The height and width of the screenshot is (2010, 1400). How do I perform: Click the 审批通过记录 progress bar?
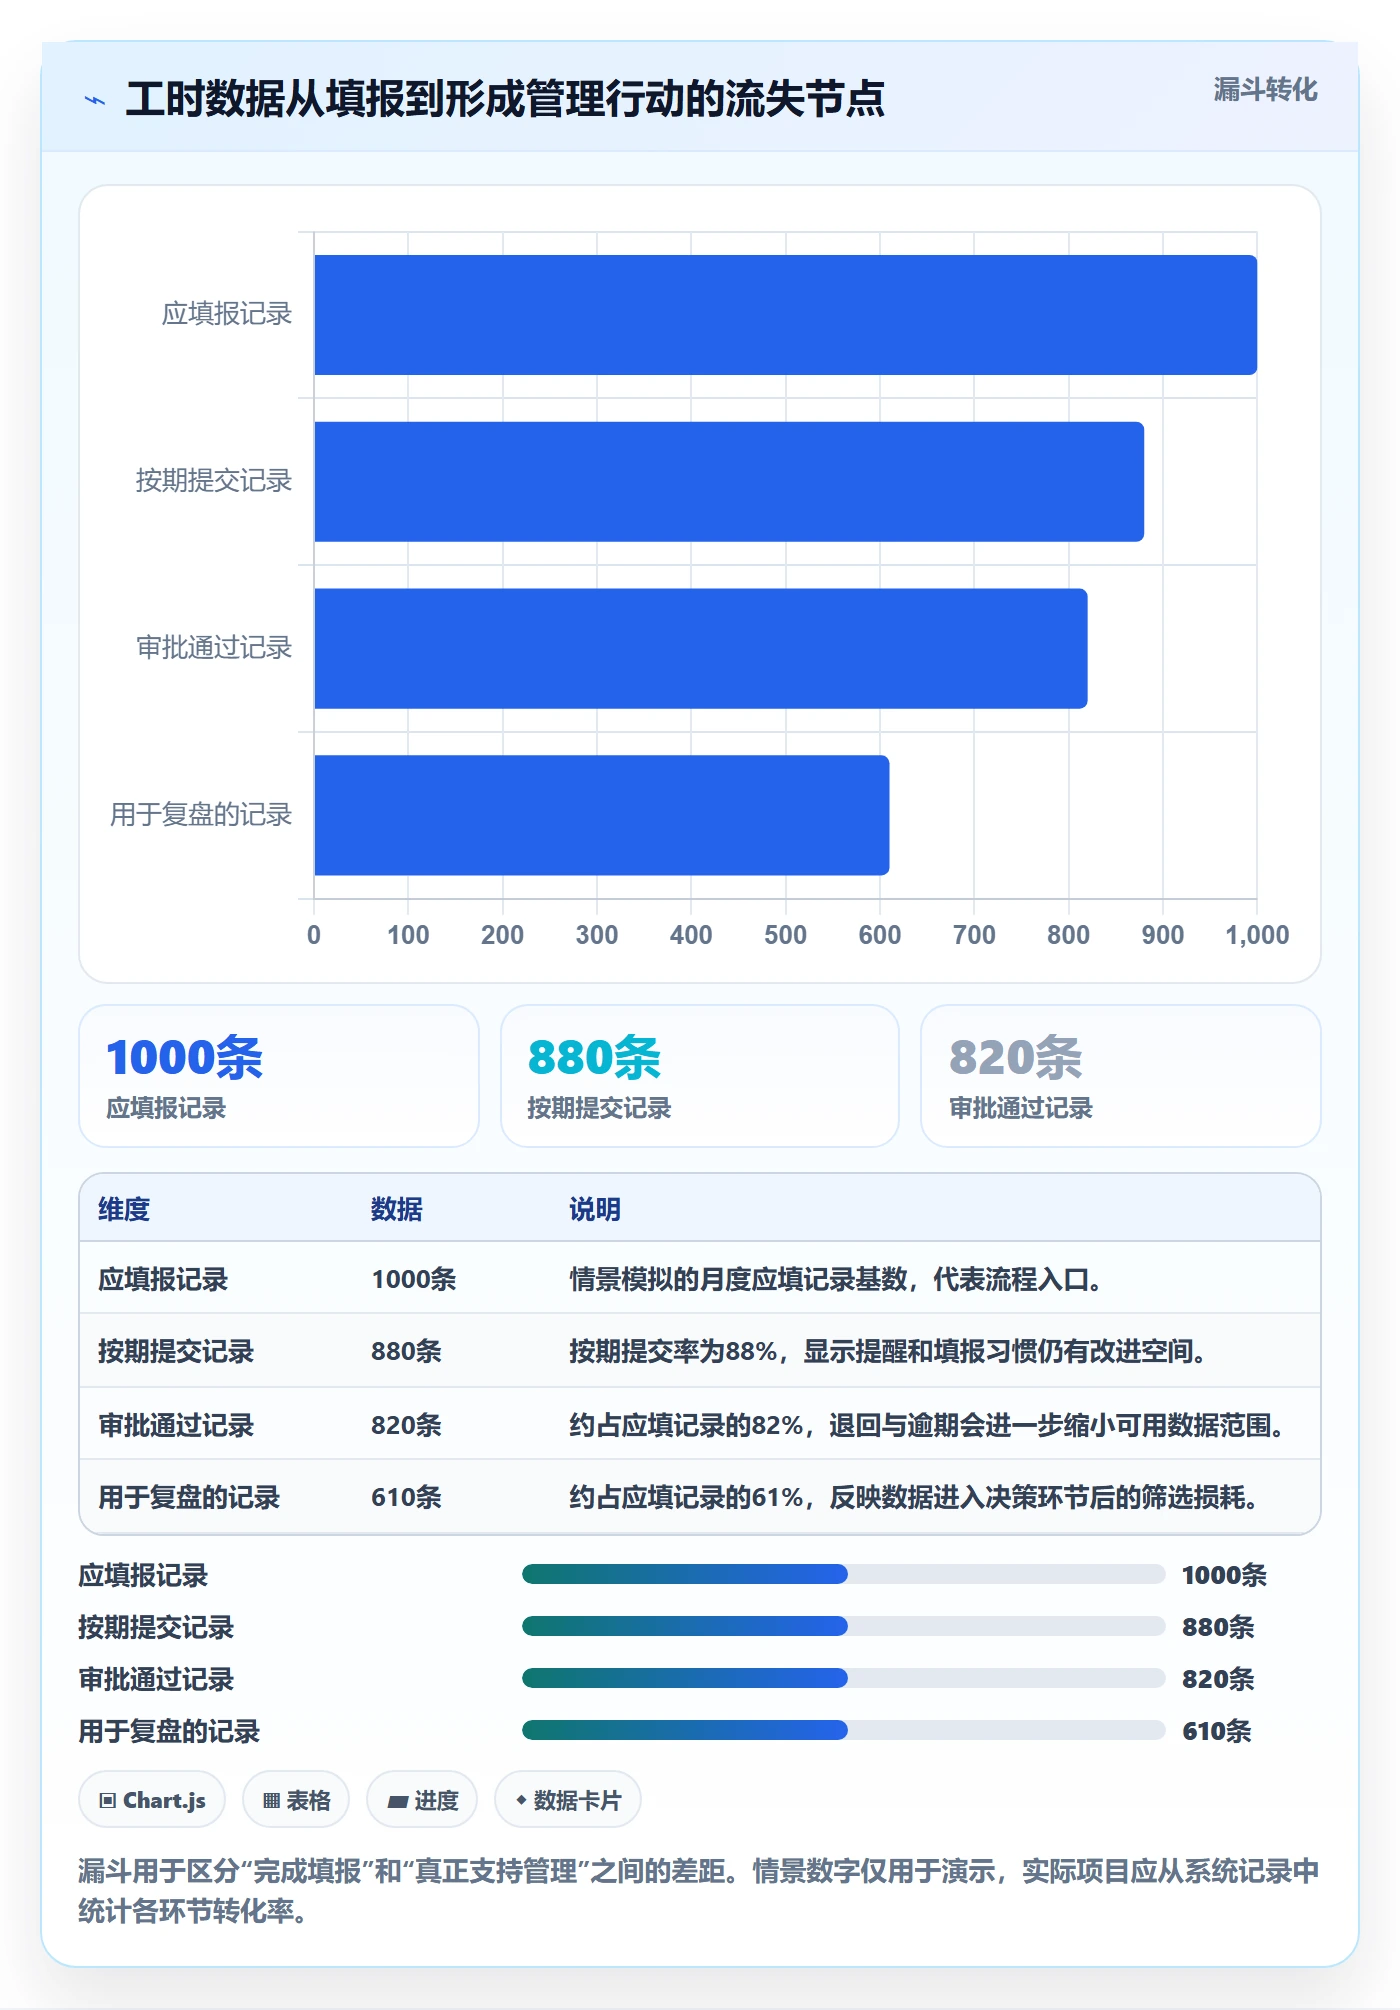point(844,1678)
